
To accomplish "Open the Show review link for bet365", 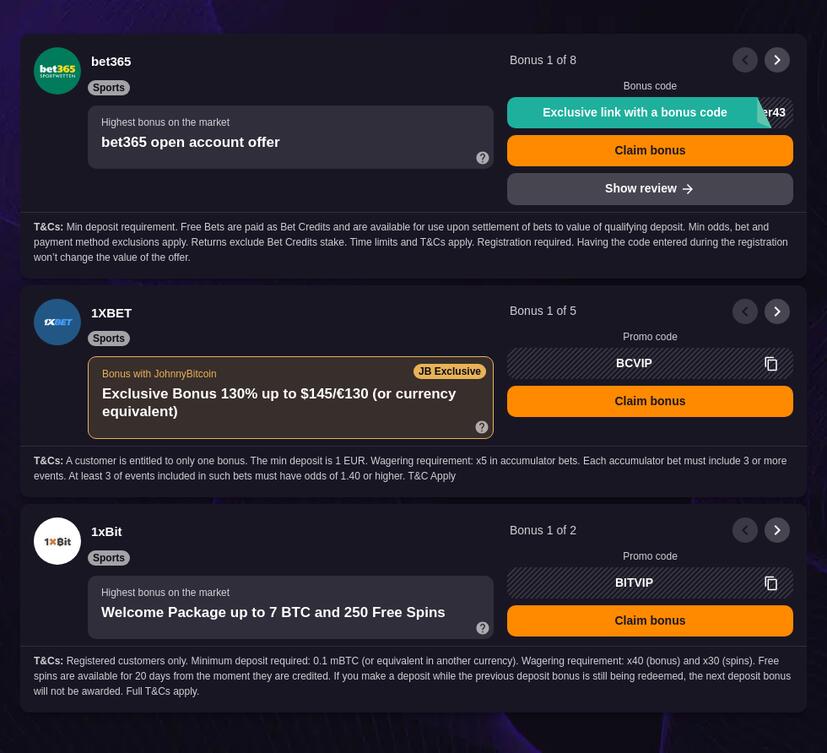I will pyautogui.click(x=650, y=188).
